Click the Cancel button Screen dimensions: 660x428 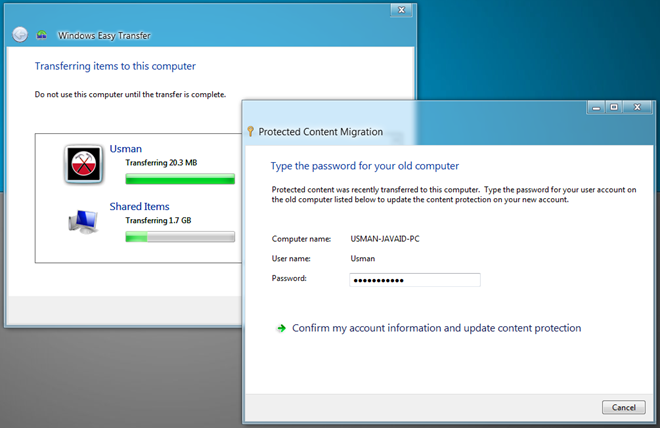623,407
